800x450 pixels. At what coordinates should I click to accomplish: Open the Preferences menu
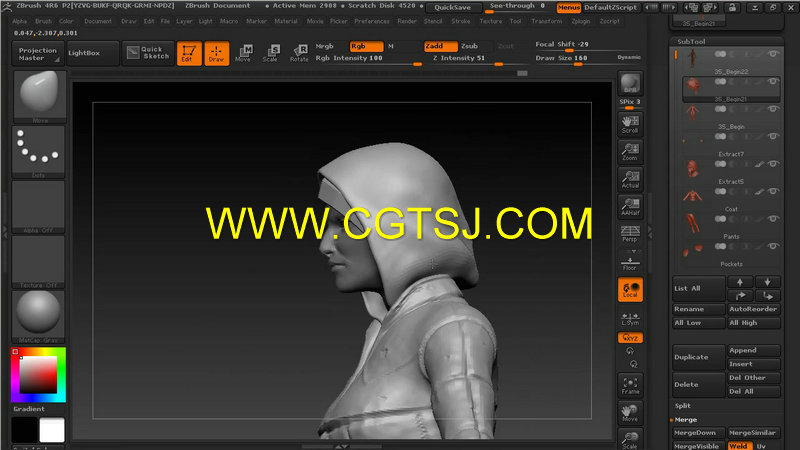coord(371,21)
